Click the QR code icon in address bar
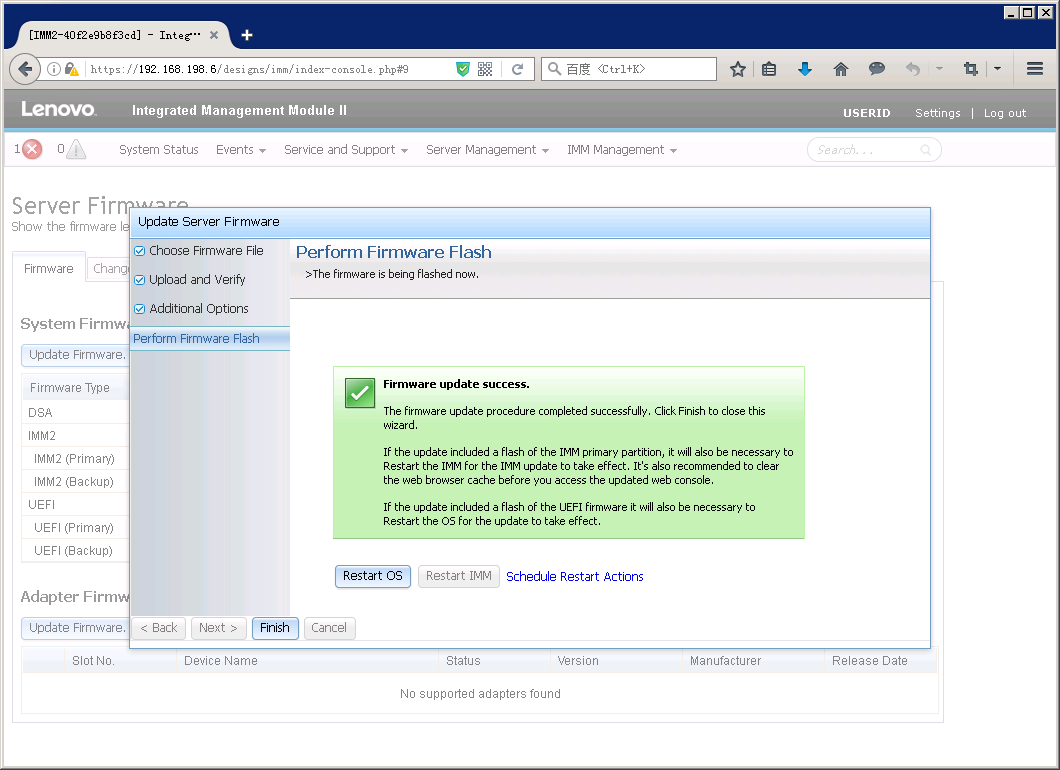This screenshot has width=1060, height=770. (x=485, y=69)
